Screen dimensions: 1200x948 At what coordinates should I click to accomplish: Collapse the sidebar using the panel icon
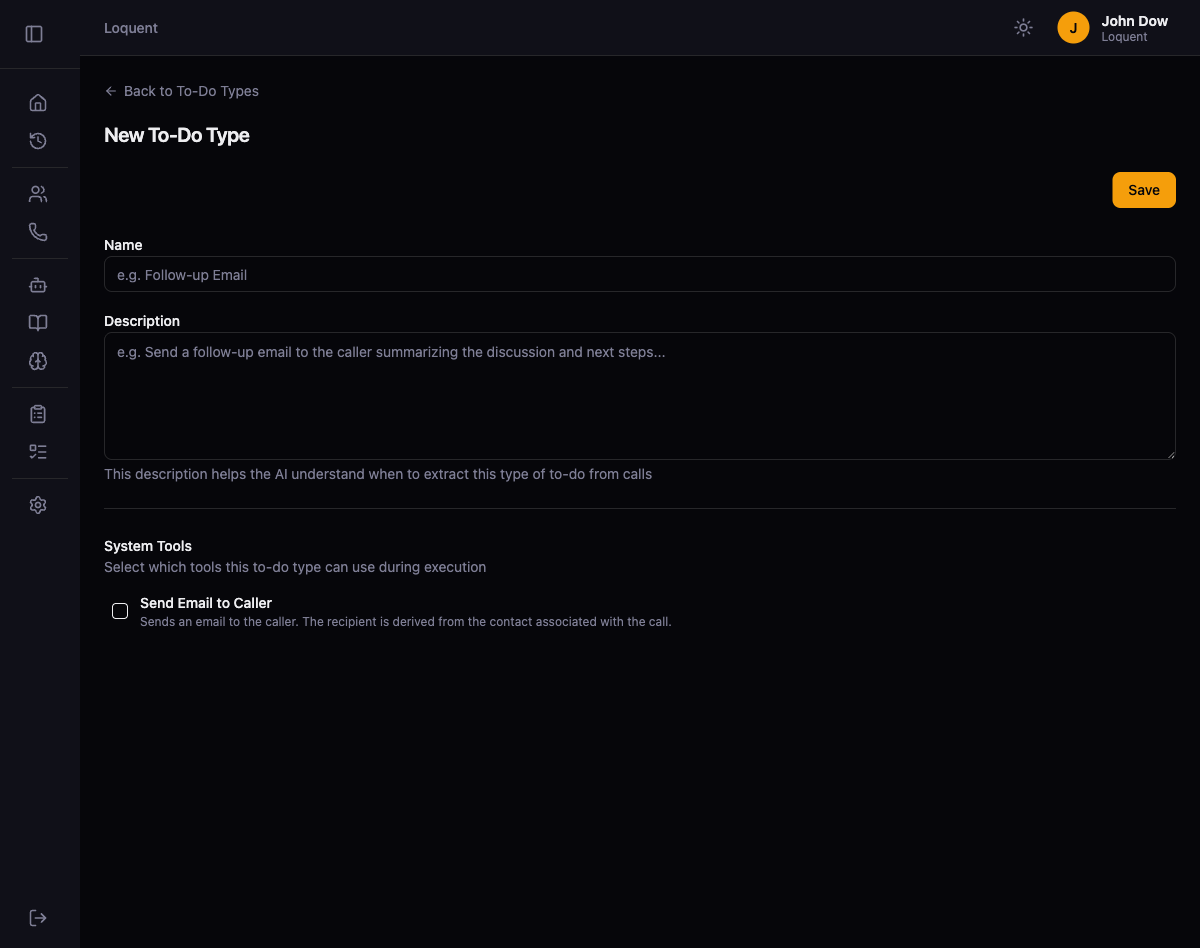(34, 33)
